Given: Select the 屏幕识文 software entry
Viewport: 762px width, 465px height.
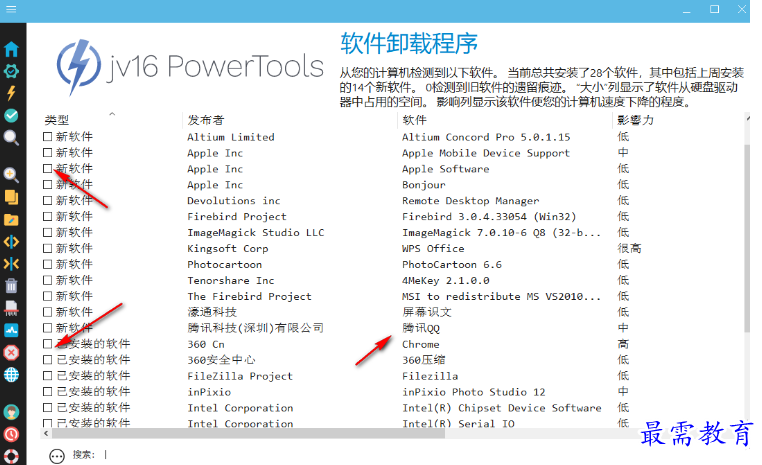Looking at the screenshot, I should click(x=427, y=312).
